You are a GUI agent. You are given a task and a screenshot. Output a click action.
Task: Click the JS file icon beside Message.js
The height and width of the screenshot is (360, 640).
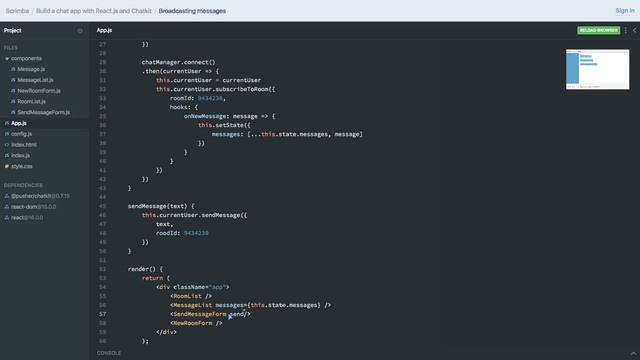[13, 69]
